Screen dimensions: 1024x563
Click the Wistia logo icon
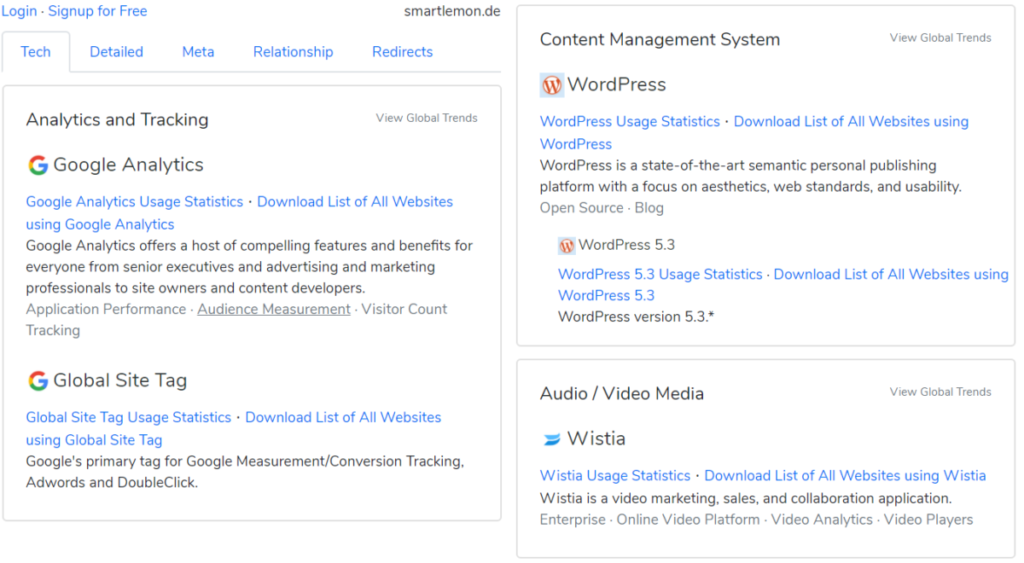click(552, 440)
